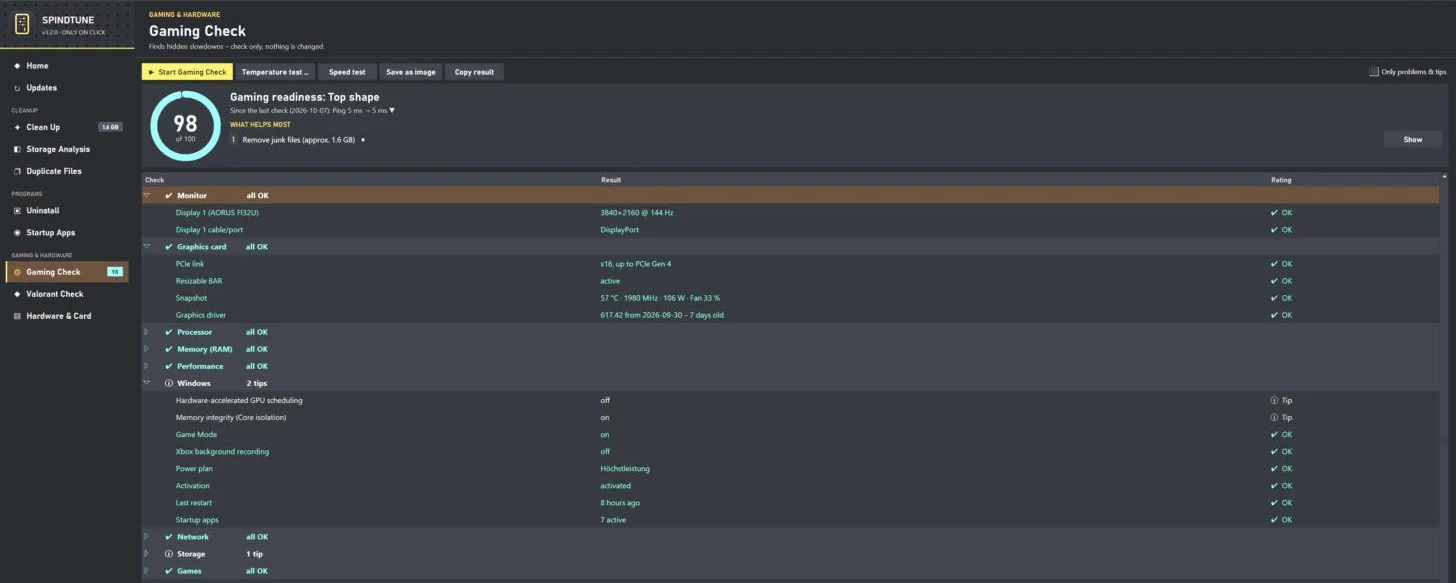The width and height of the screenshot is (1456, 583).
Task: Click the Remove junk files suggestion
Action: [x=298, y=140]
